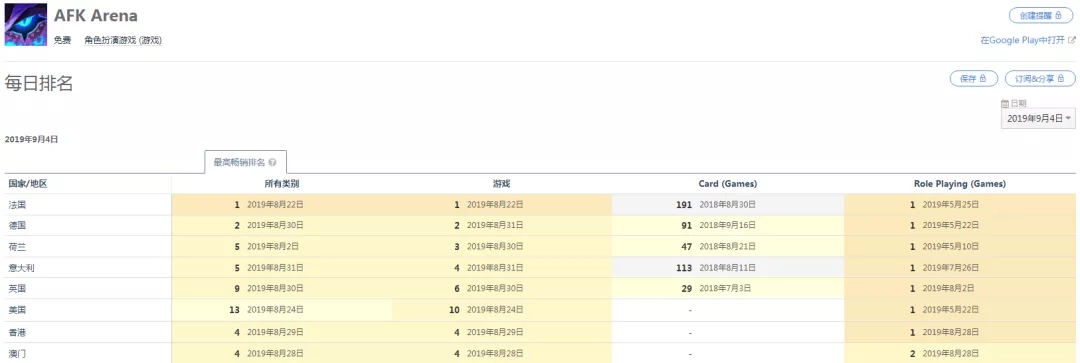This screenshot has height=363, width=1080.
Task: Select the 法国 row label
Action: tap(17, 205)
